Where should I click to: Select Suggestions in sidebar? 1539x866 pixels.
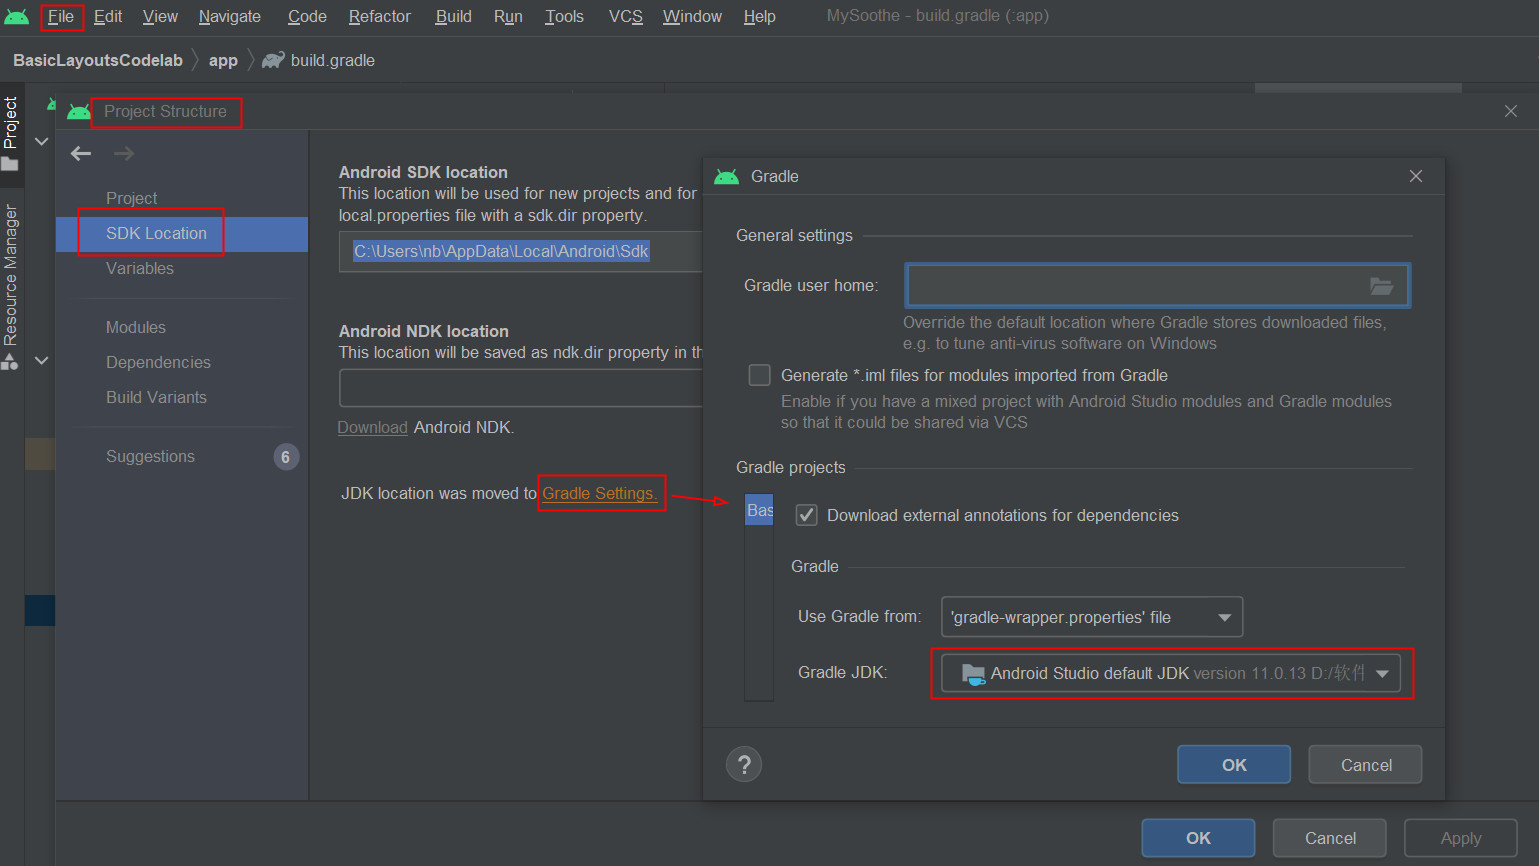point(150,457)
